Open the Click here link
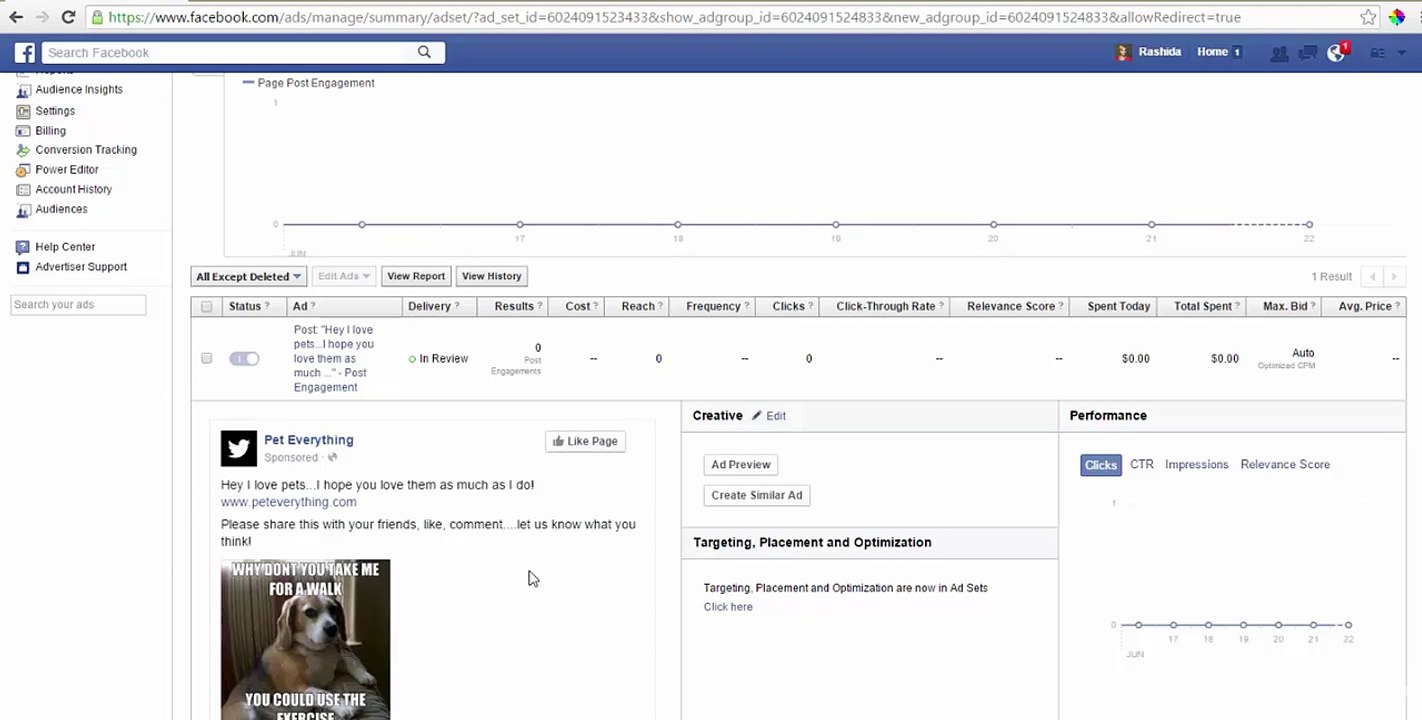This screenshot has height=720, width=1422. click(x=728, y=607)
